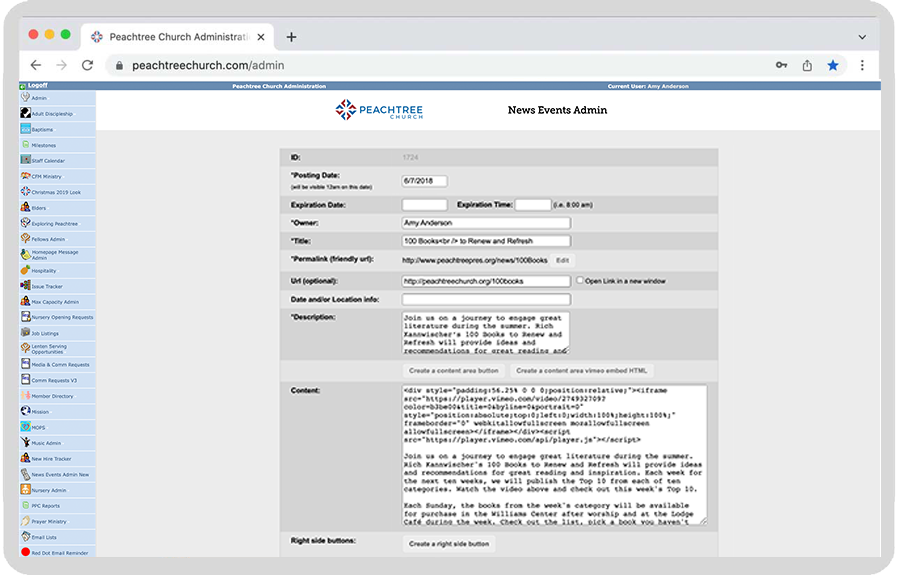Focus the Posting Date field
Screen dimensions: 900x575
pos(424,181)
